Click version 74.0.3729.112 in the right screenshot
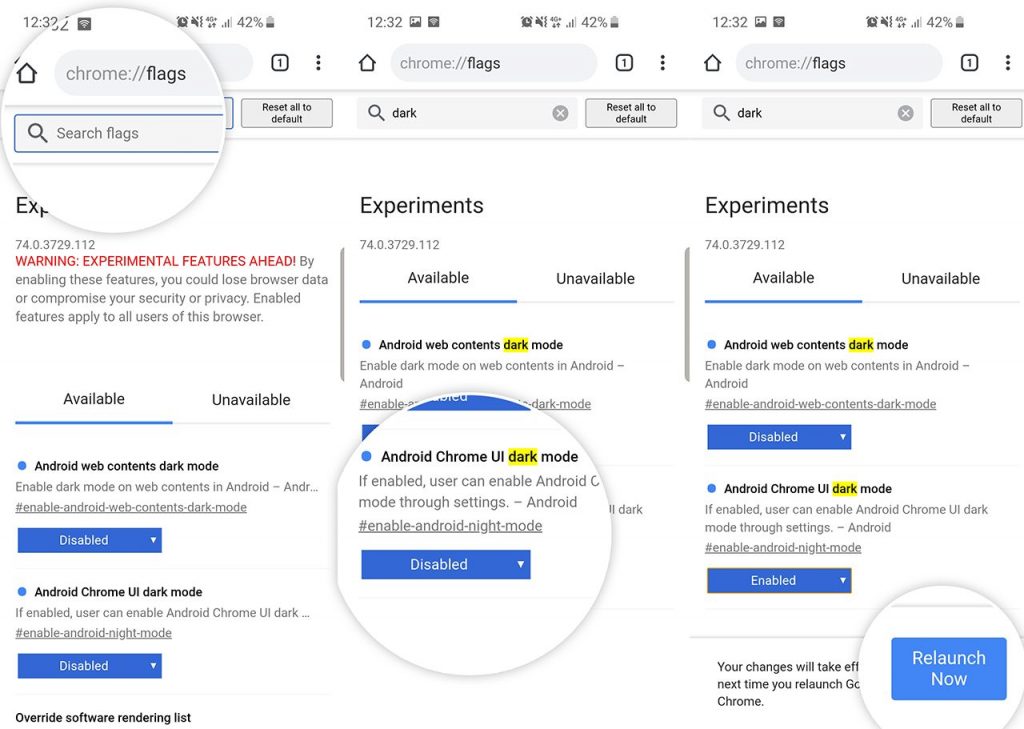 pyautogui.click(x=744, y=245)
